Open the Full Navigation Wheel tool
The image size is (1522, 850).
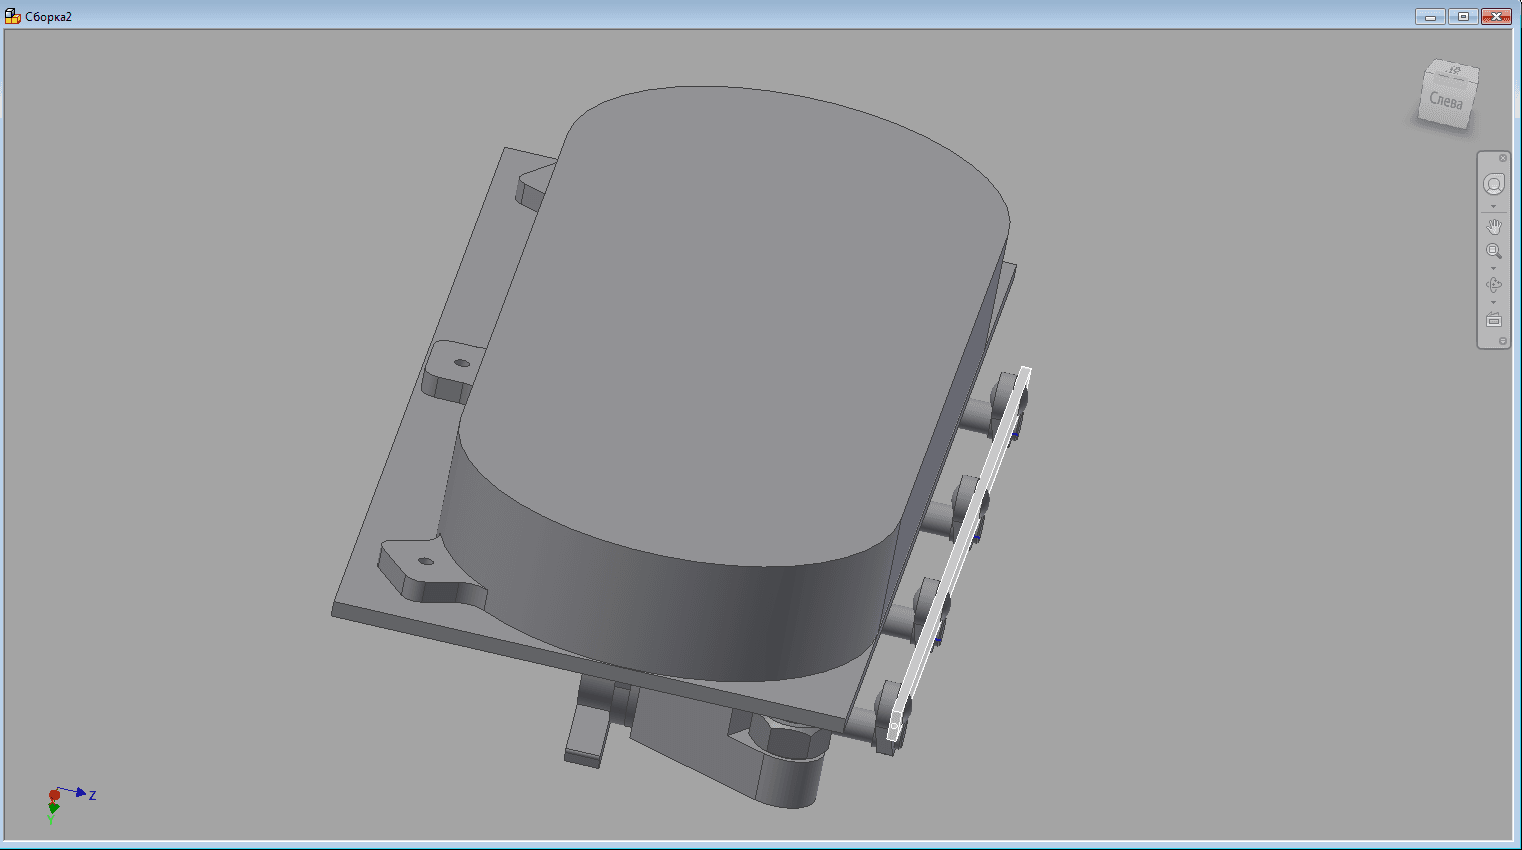coord(1493,184)
